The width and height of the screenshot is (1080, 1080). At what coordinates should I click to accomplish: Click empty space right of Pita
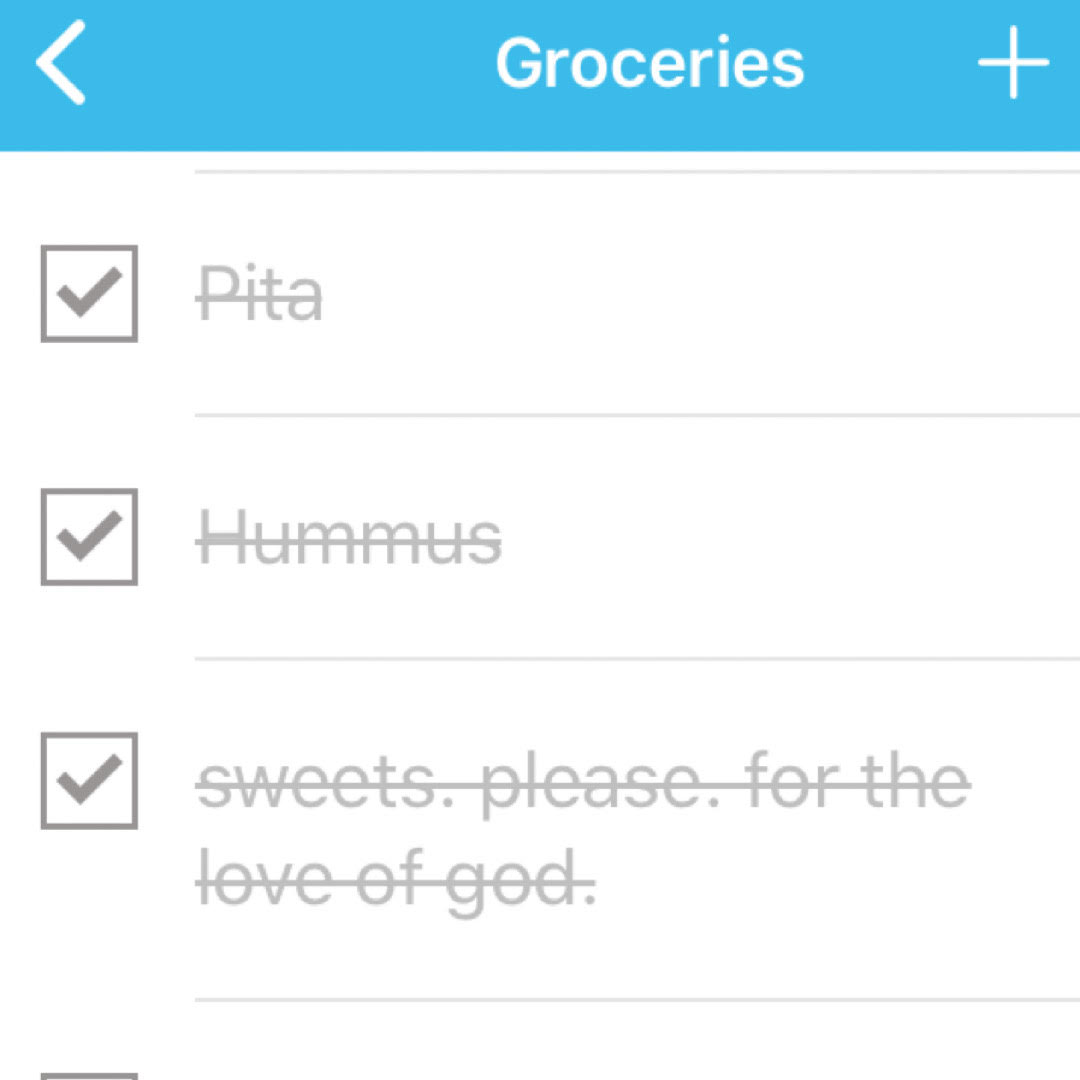point(700,294)
